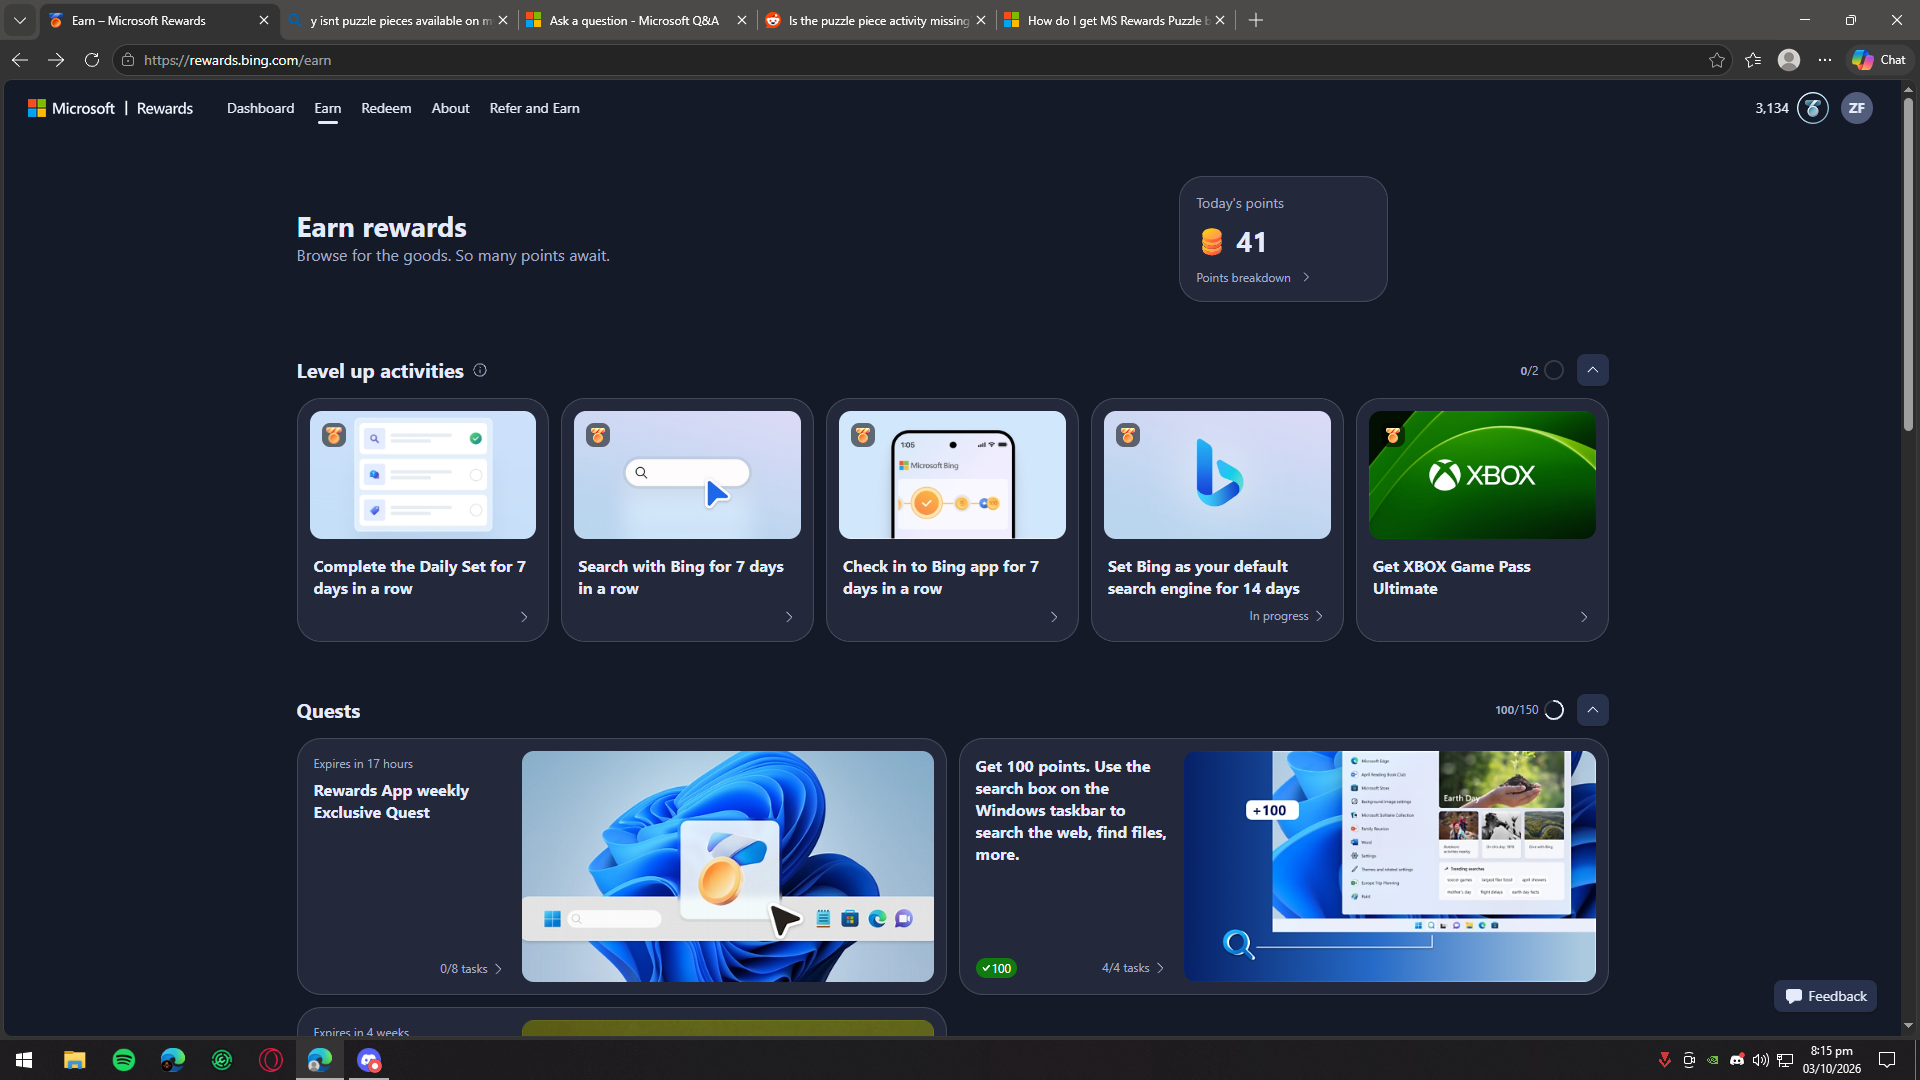Open Windows Start menu
This screenshot has width=1920, height=1080.
[24, 1060]
